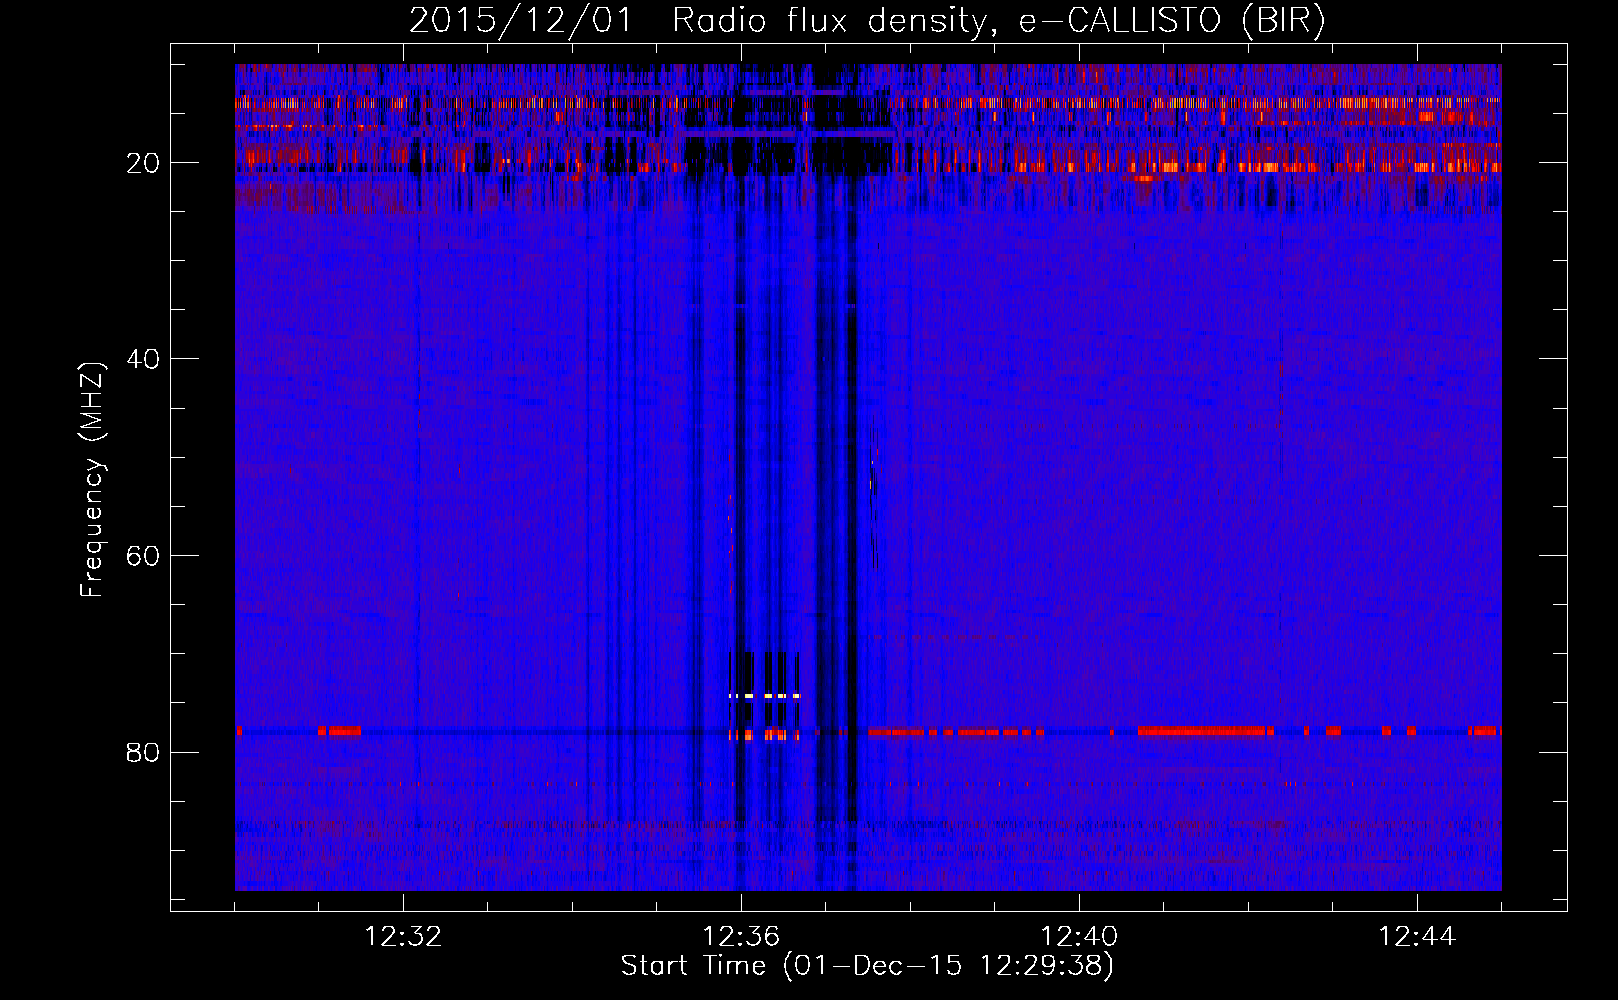1618x1000 pixels.
Task: Click the plot title '2015/12/01 Radio flux density'
Action: (698, 21)
